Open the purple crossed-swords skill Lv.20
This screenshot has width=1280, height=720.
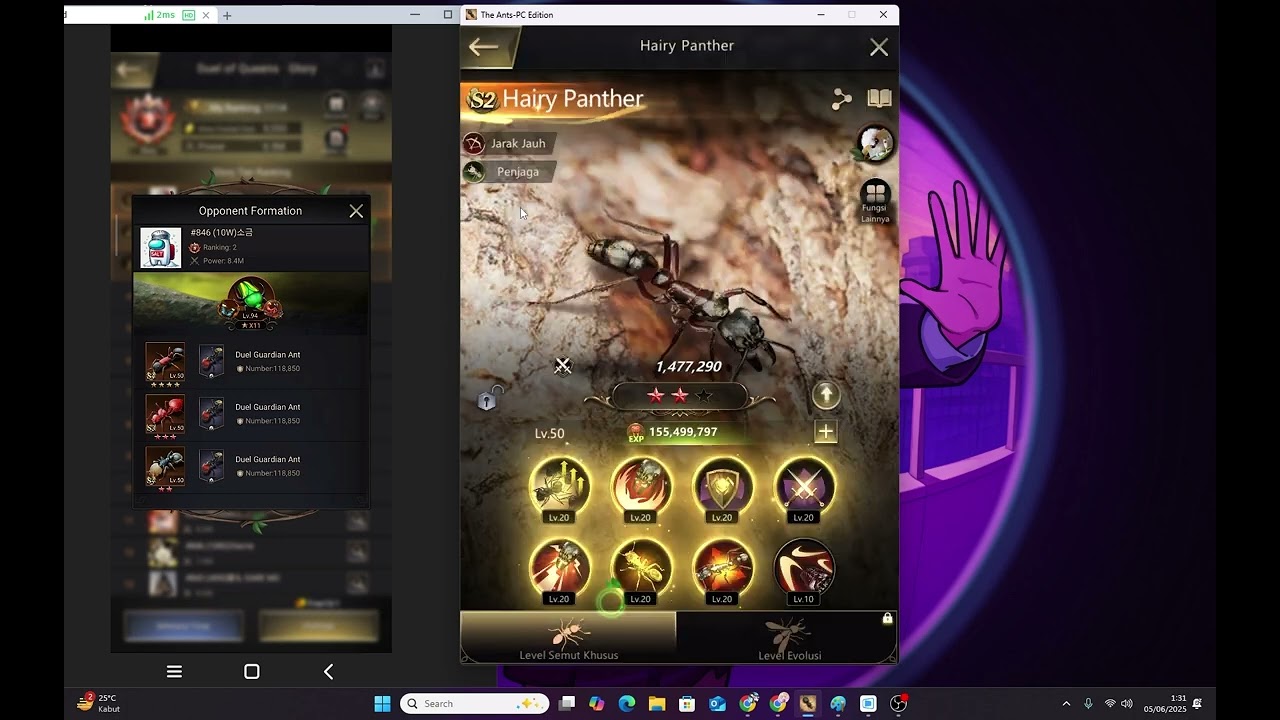pyautogui.click(x=804, y=489)
